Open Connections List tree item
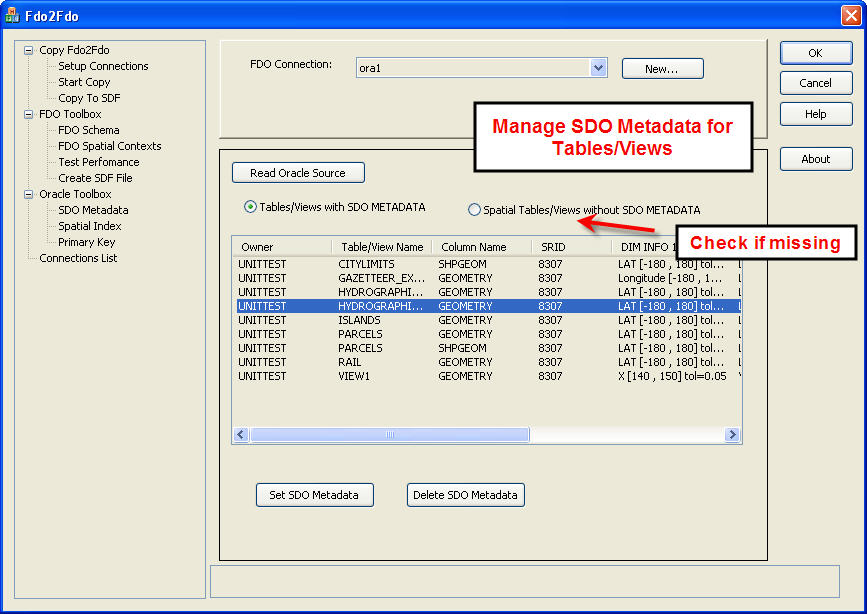 (x=78, y=258)
